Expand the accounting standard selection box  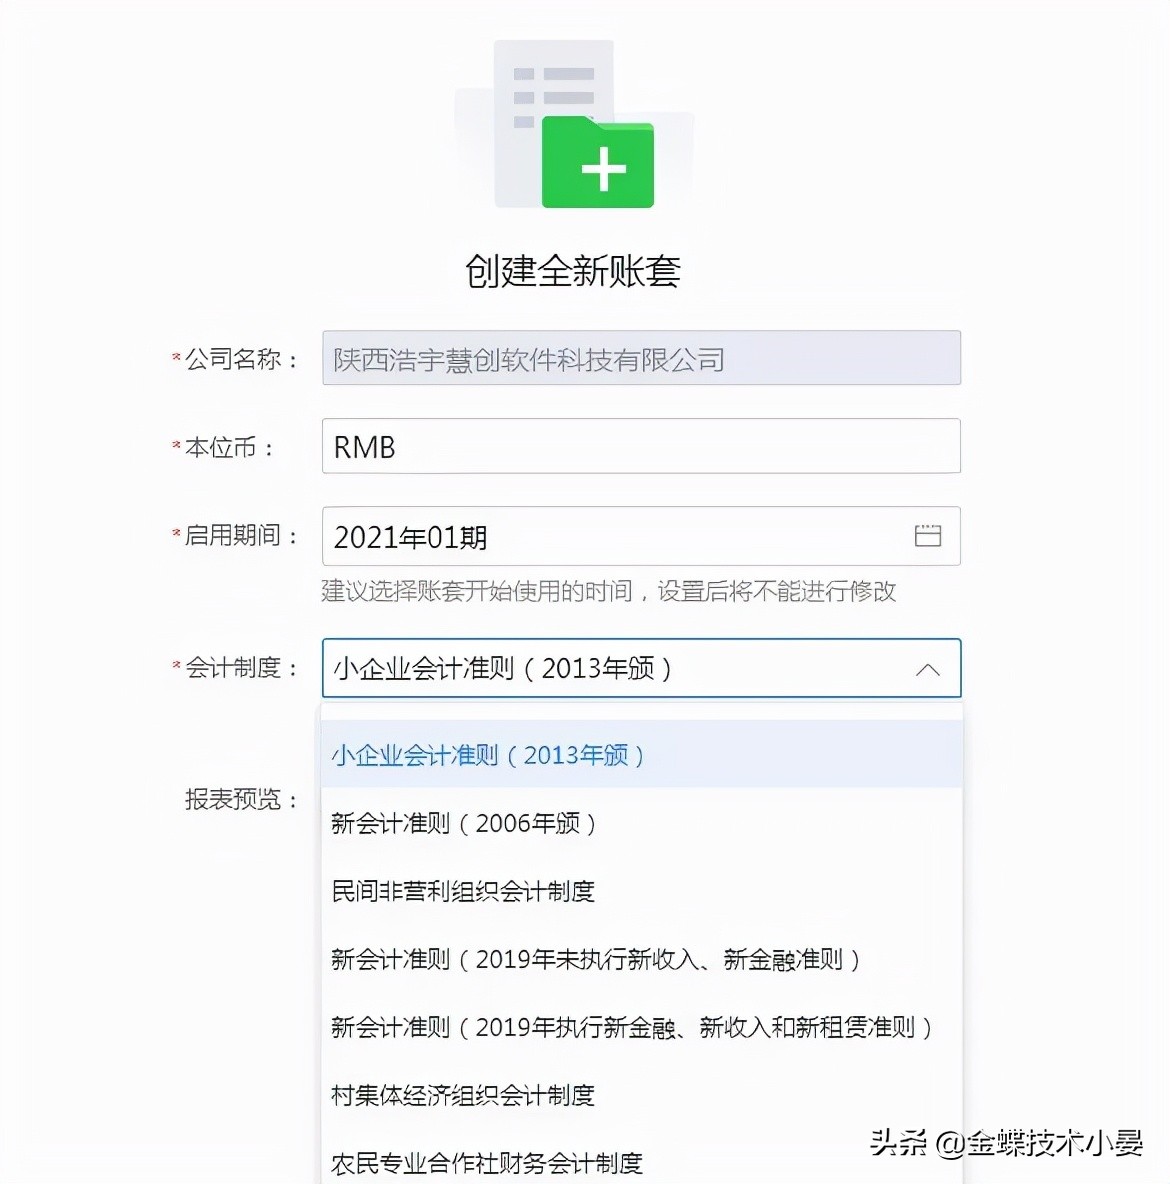pyautogui.click(x=640, y=669)
